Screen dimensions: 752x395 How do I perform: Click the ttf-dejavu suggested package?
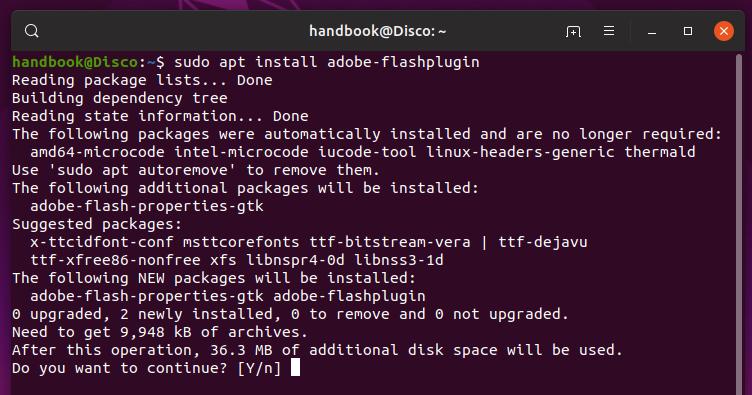543,242
